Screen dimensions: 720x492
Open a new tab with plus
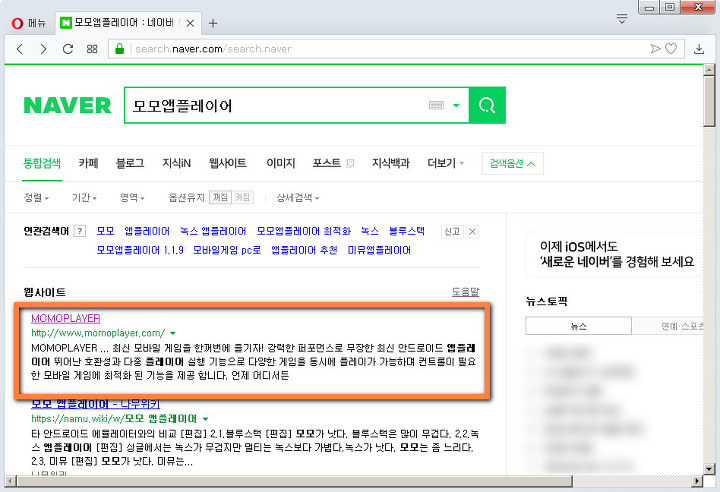point(213,23)
